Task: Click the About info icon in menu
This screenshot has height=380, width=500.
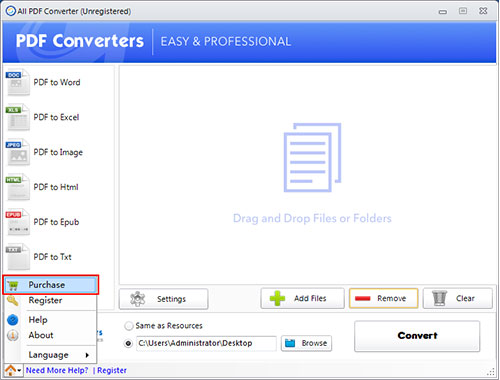Action: pos(13,335)
